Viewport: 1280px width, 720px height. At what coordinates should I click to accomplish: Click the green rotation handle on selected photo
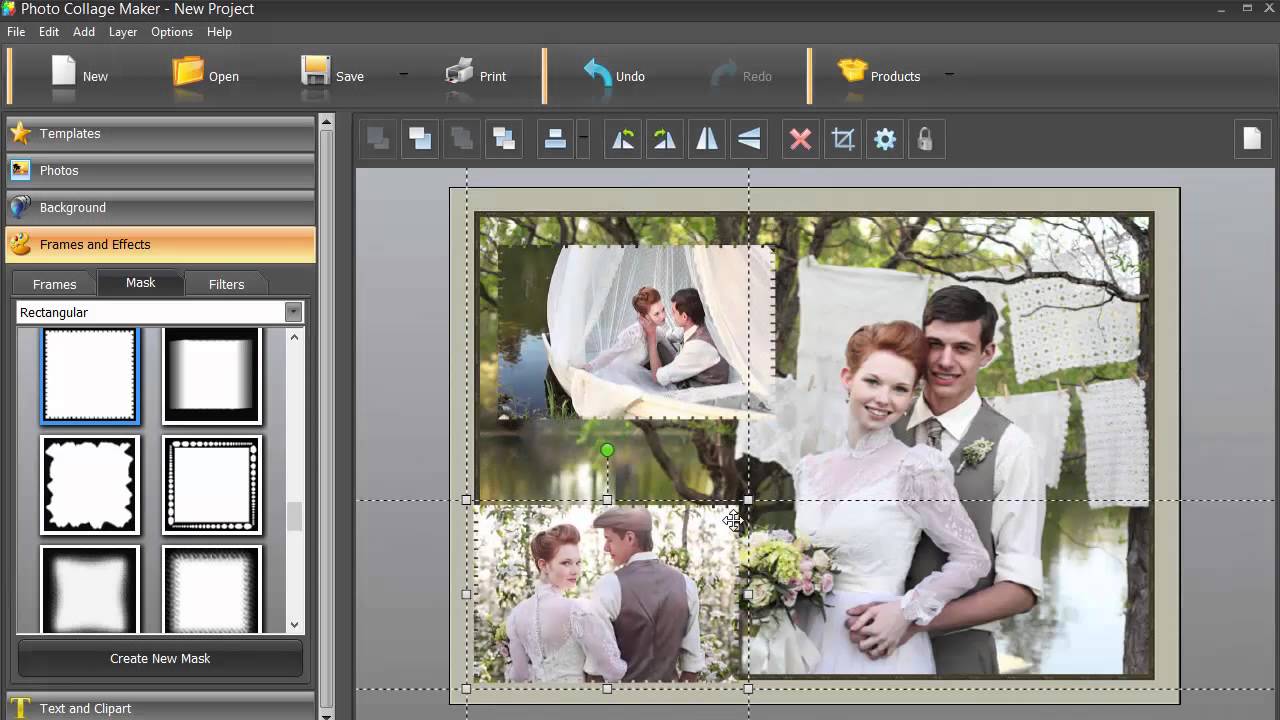coord(607,451)
